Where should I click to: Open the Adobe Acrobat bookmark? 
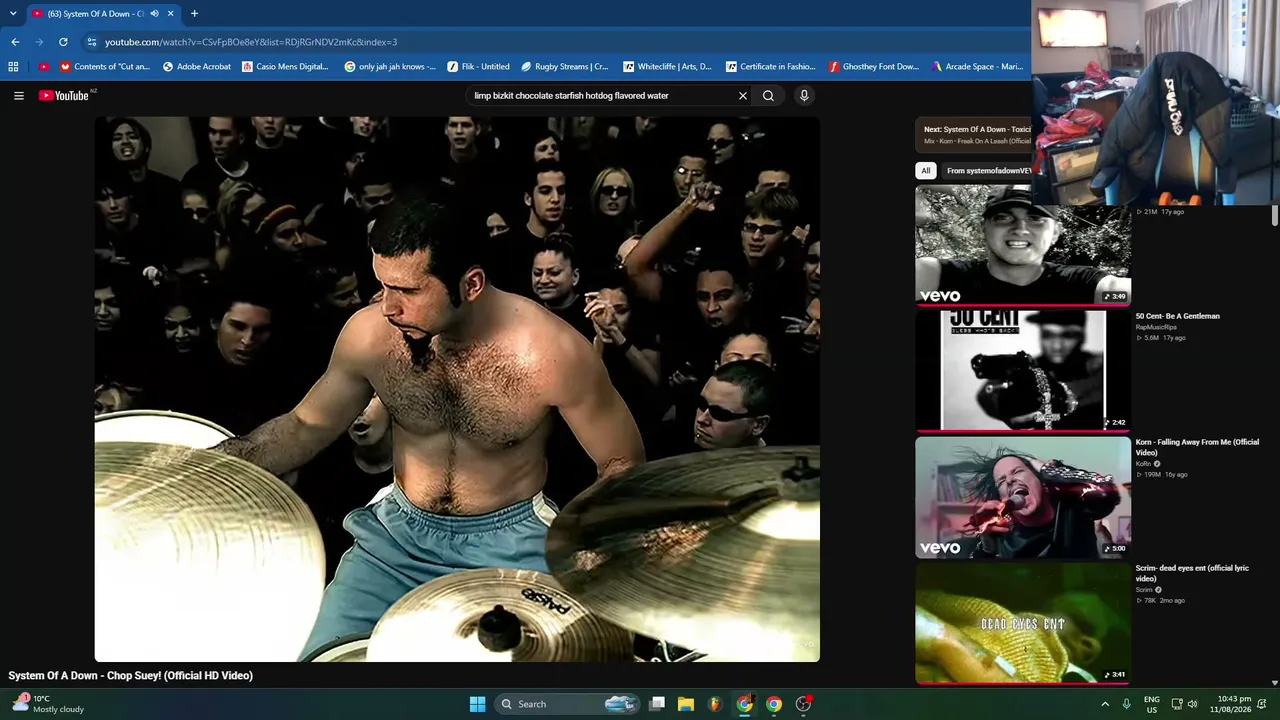click(x=197, y=67)
